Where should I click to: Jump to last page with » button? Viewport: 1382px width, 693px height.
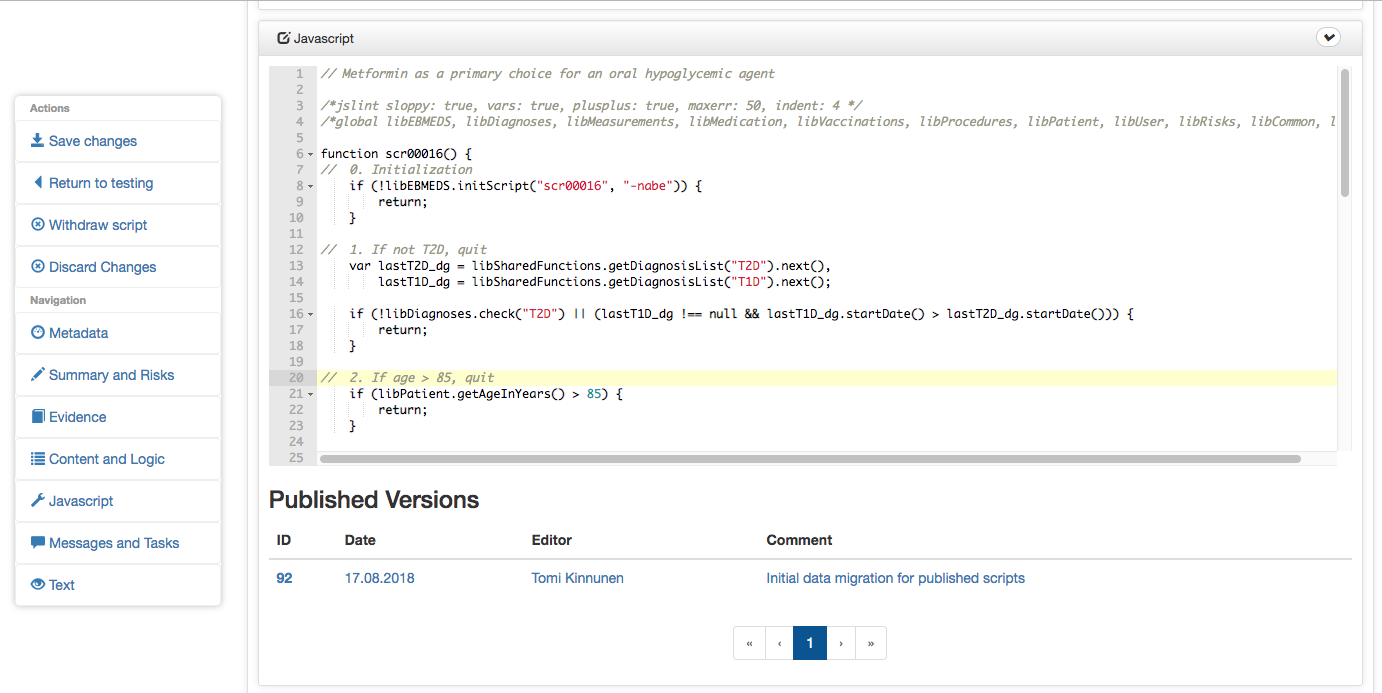(x=871, y=643)
